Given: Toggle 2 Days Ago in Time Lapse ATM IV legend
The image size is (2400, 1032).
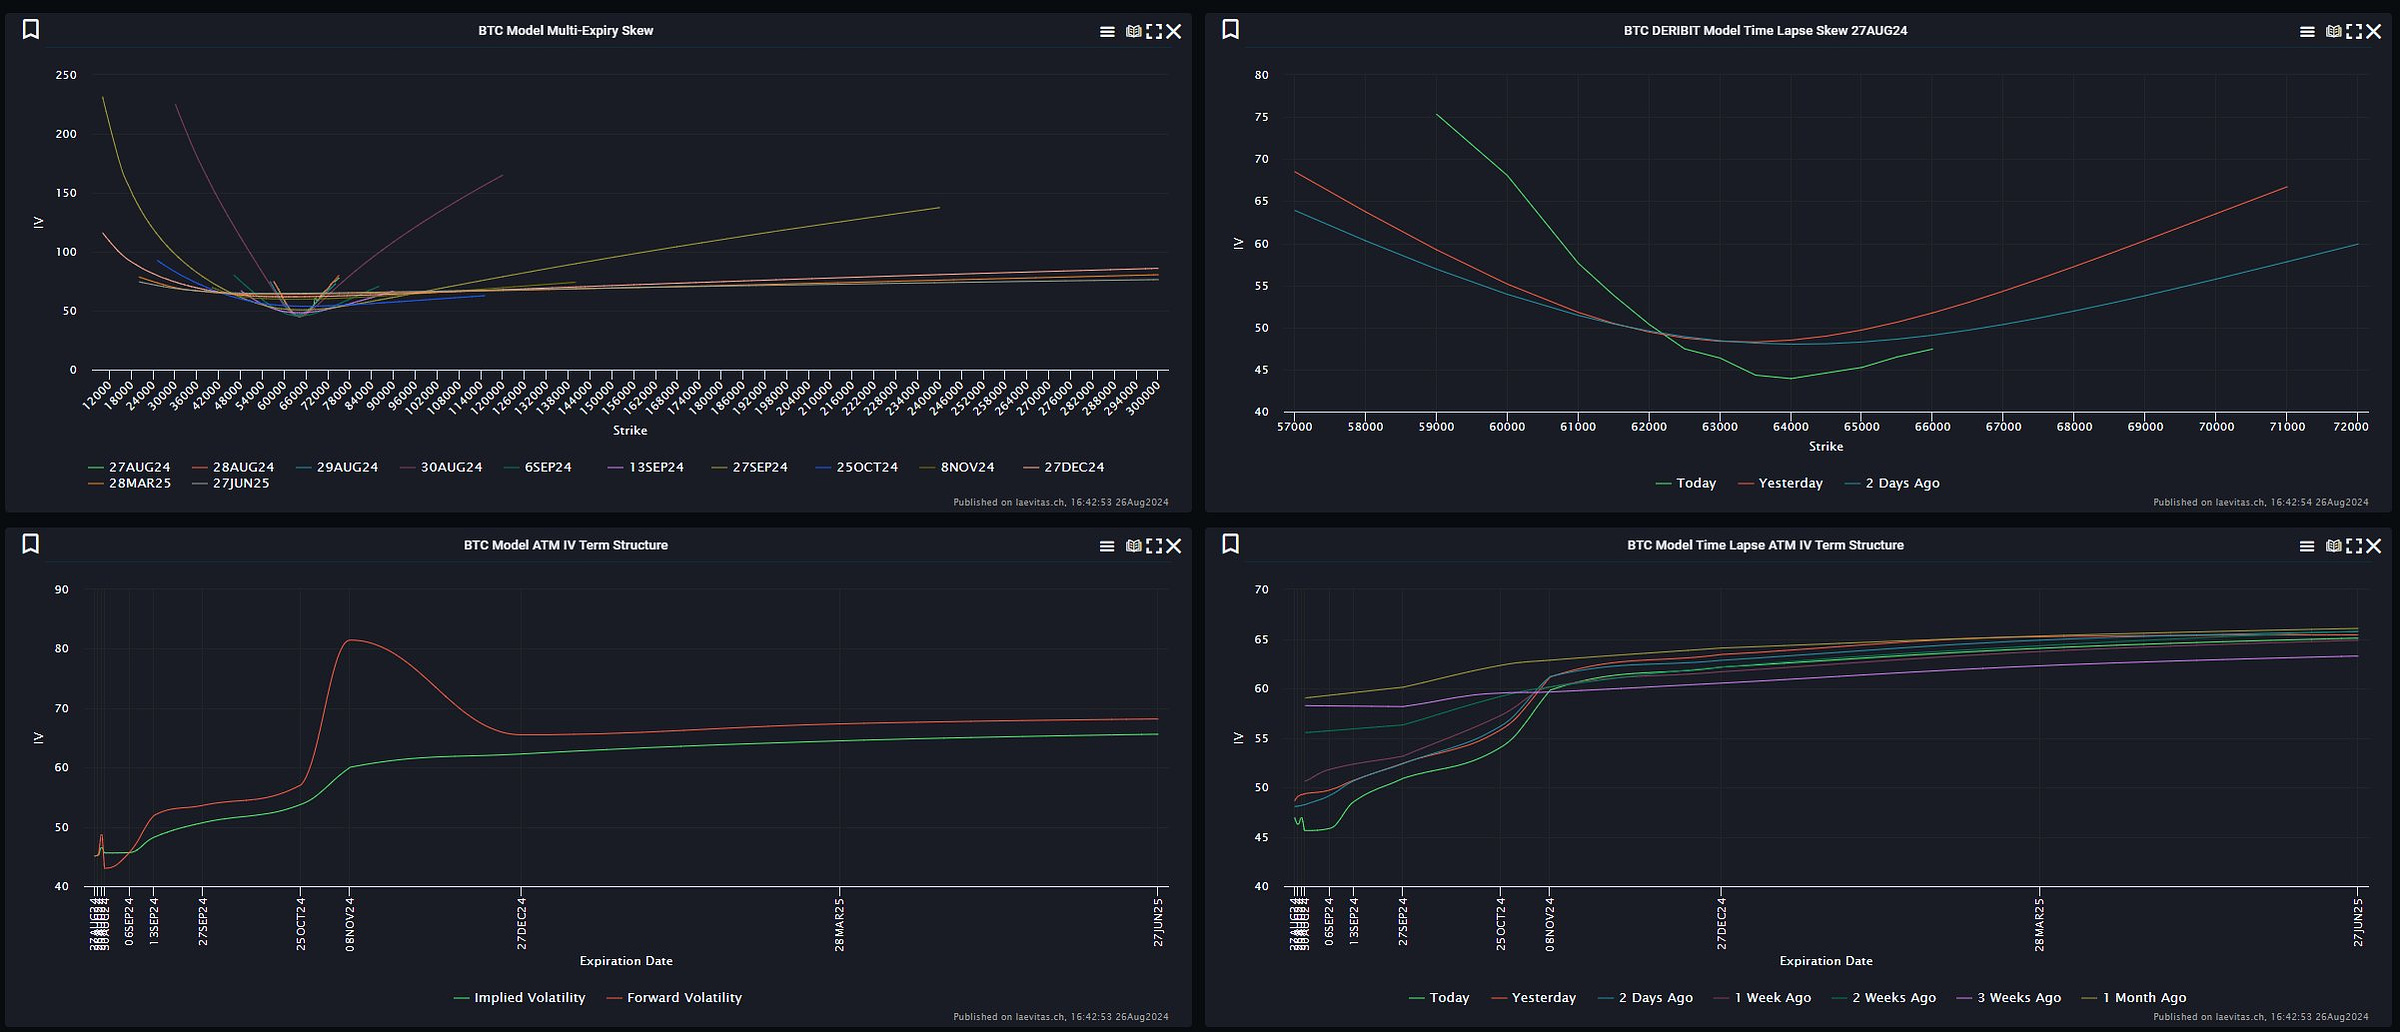Looking at the screenshot, I should click(1645, 997).
